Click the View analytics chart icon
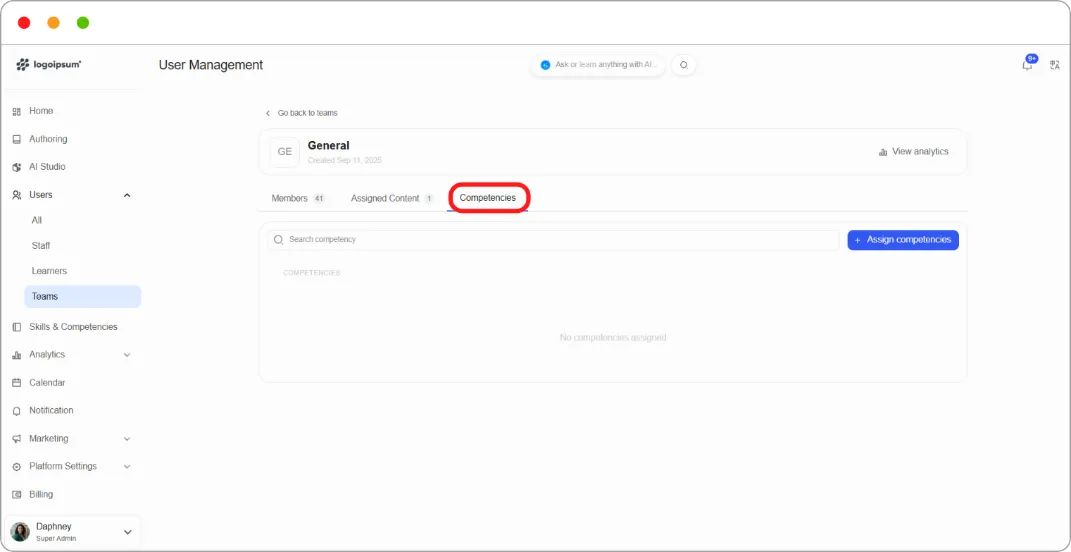 (x=882, y=152)
